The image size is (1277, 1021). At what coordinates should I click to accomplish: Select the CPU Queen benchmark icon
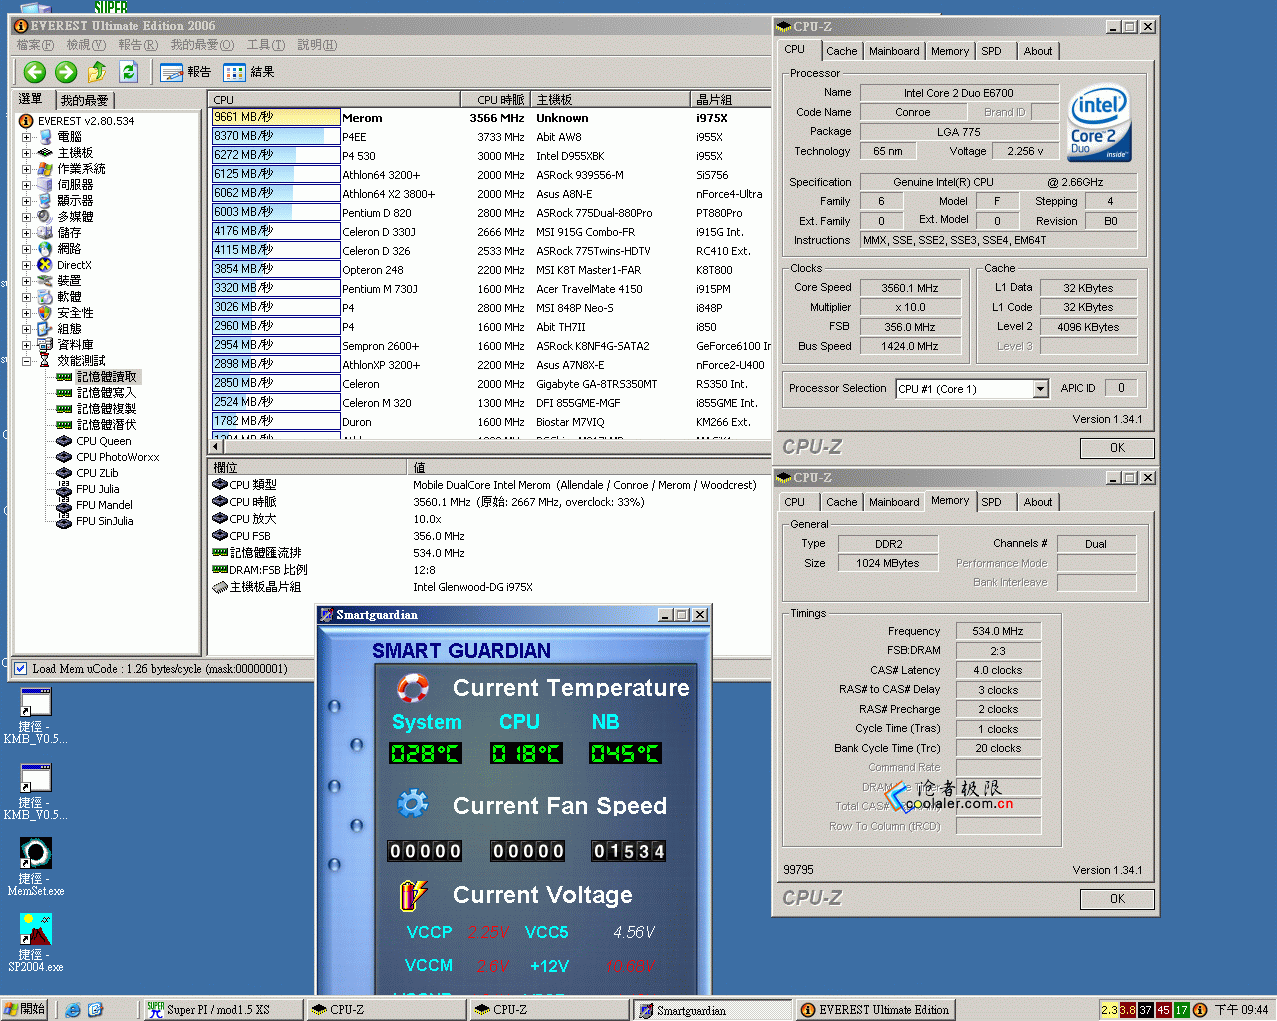coord(64,441)
